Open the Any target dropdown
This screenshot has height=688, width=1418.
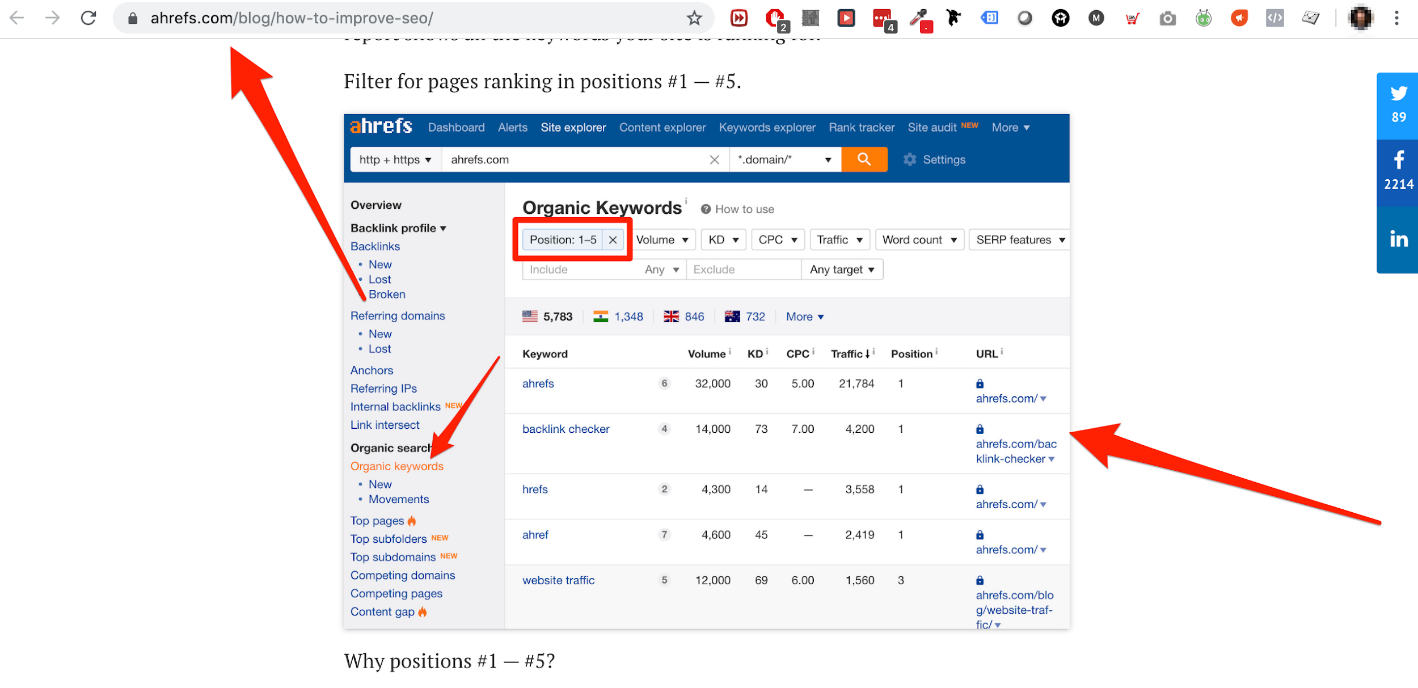(842, 270)
